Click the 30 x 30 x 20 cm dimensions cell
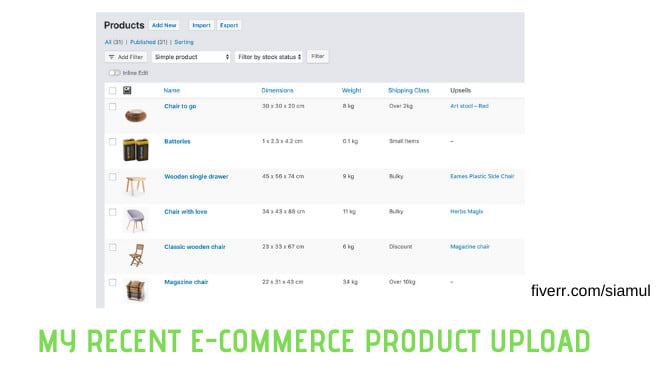The image size is (660, 370). pyautogui.click(x=283, y=106)
